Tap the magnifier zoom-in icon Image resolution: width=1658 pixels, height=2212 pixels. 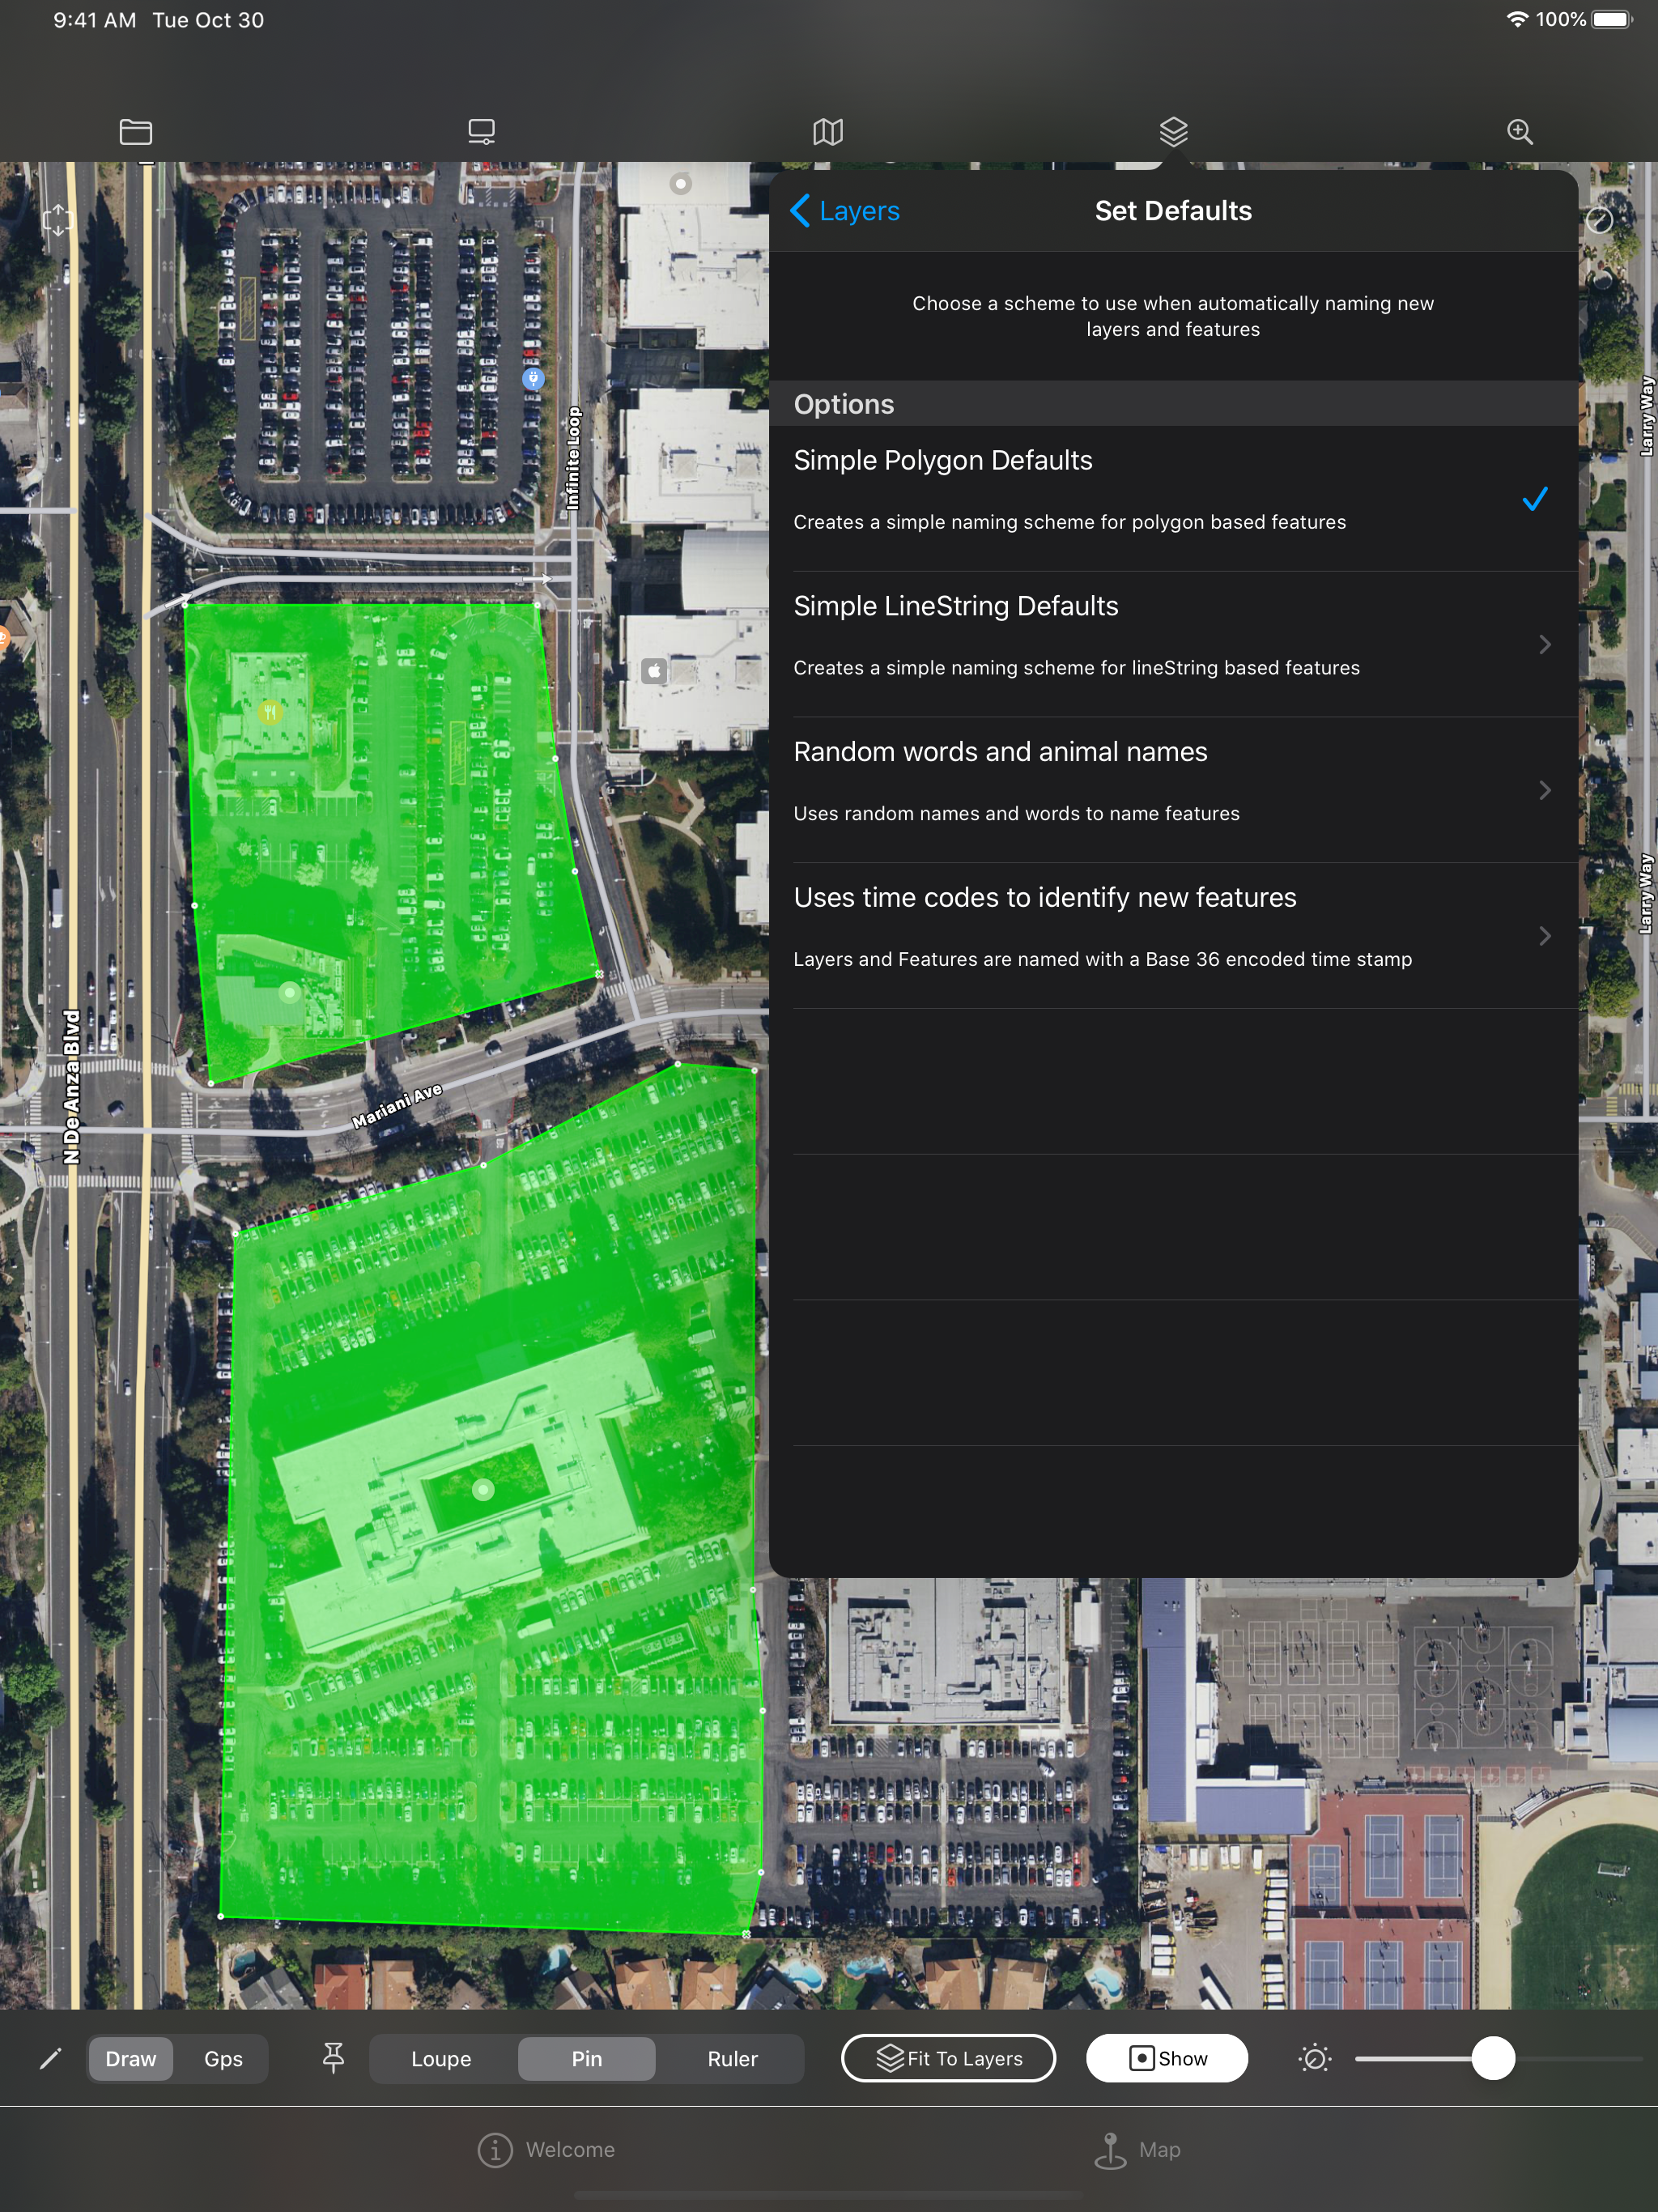(x=1519, y=131)
